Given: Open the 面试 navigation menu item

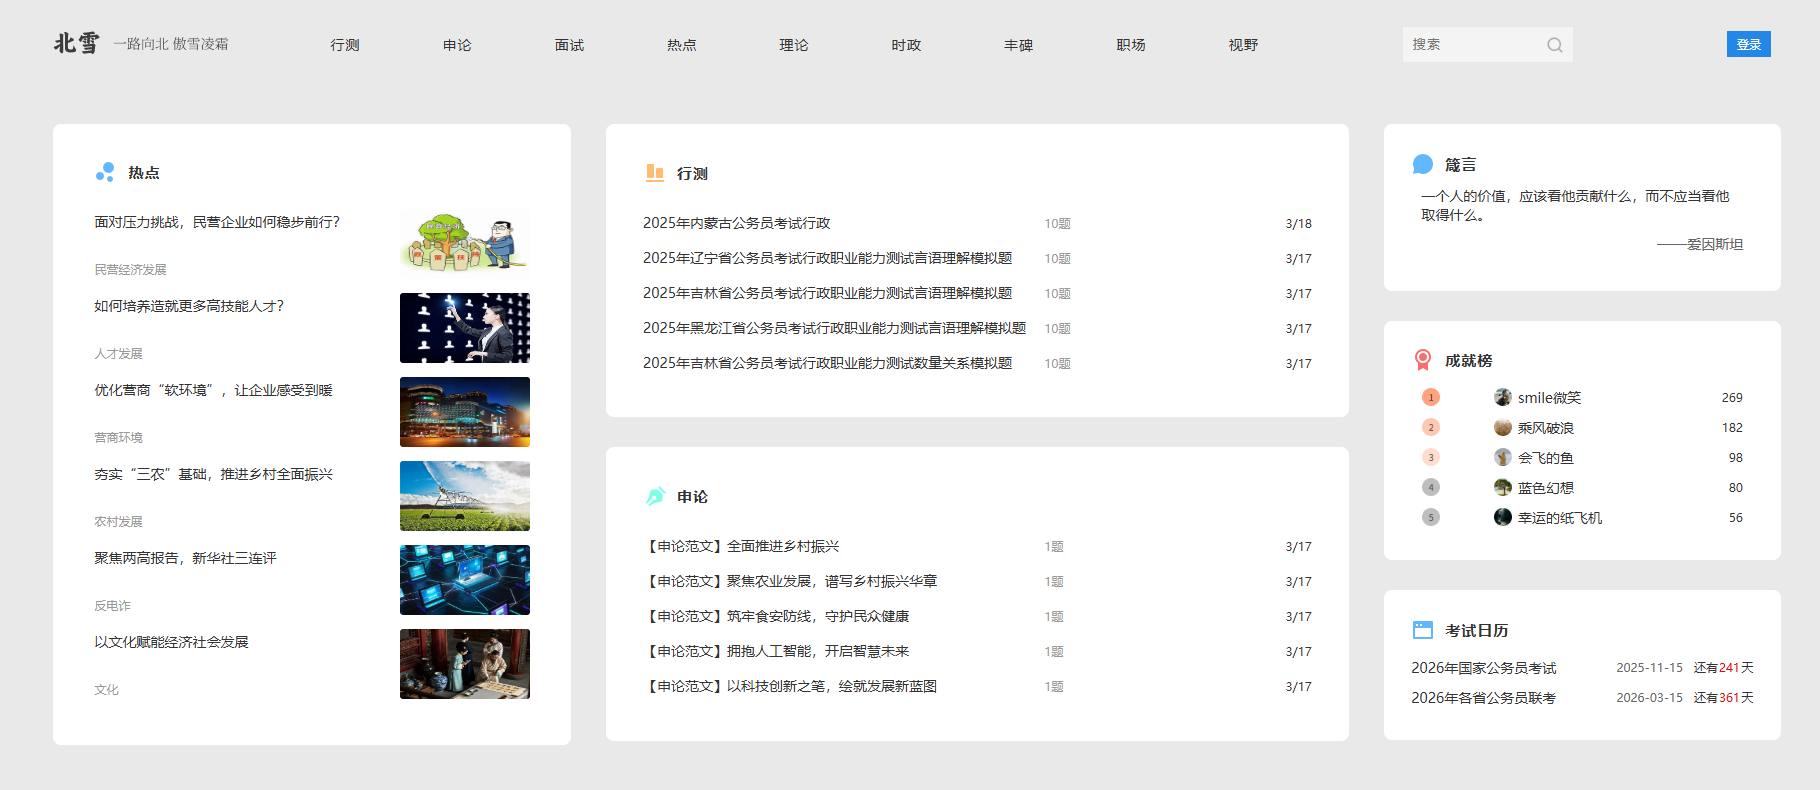Looking at the screenshot, I should tap(569, 45).
